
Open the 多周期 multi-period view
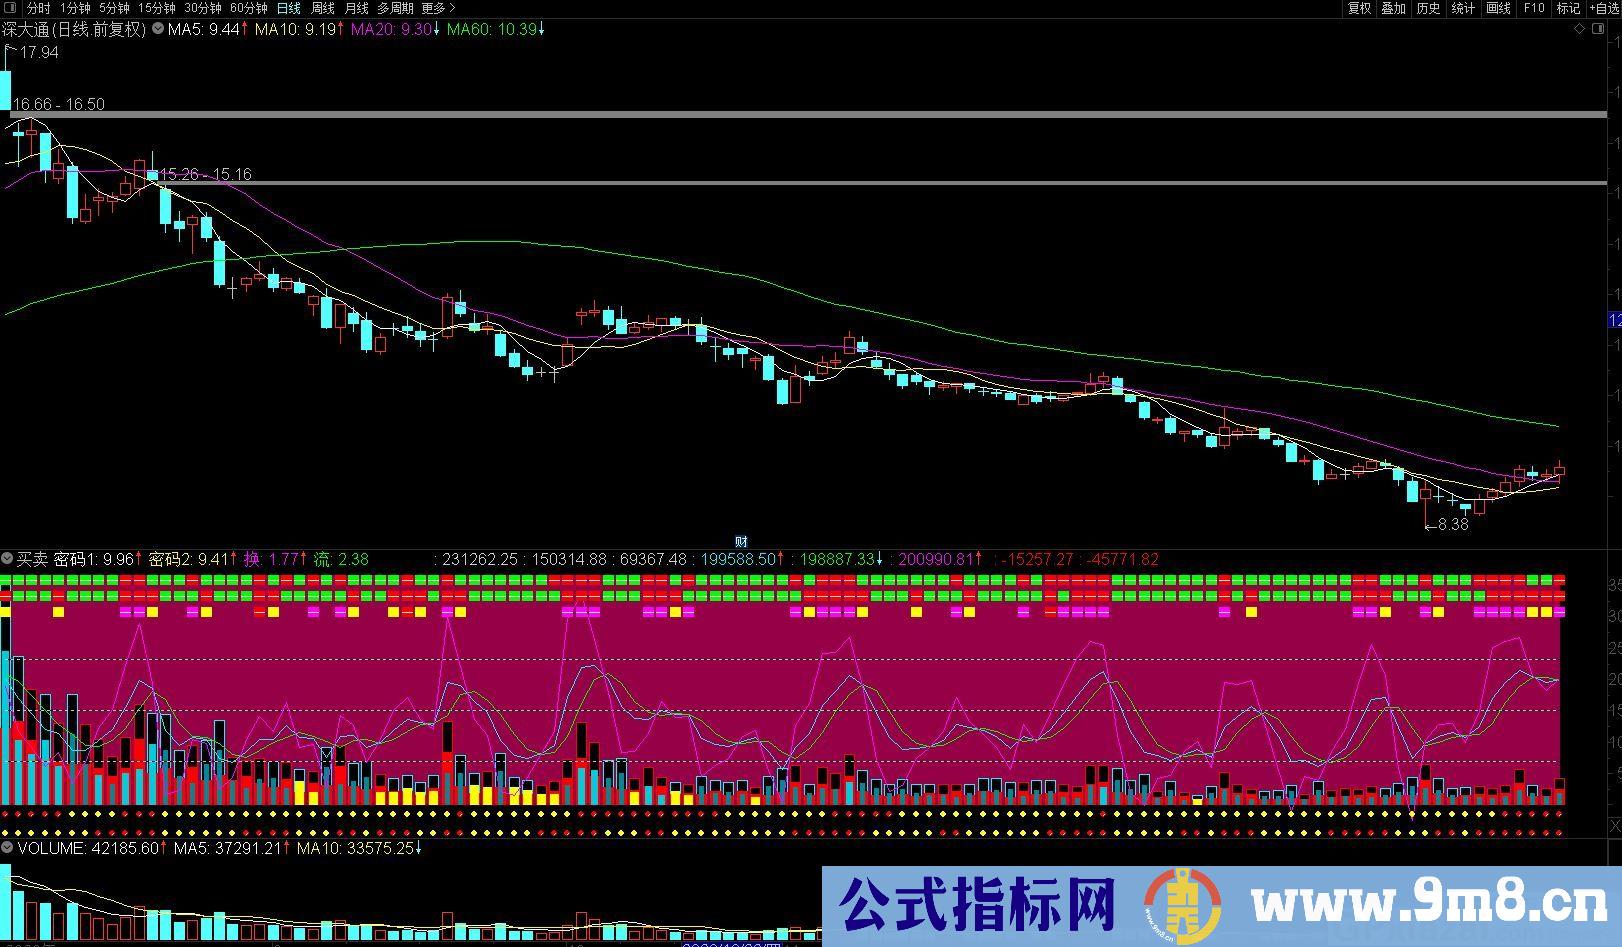[395, 8]
